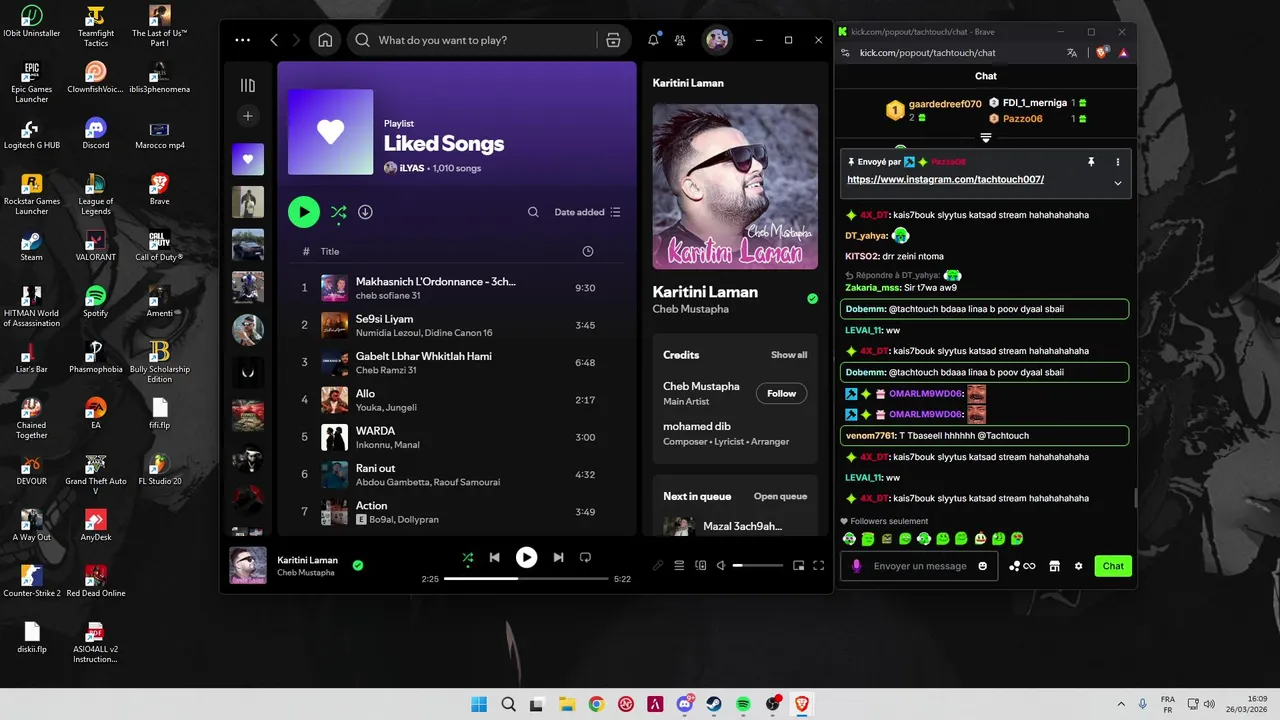Open Friend Activity icon in Spotify

coord(680,40)
